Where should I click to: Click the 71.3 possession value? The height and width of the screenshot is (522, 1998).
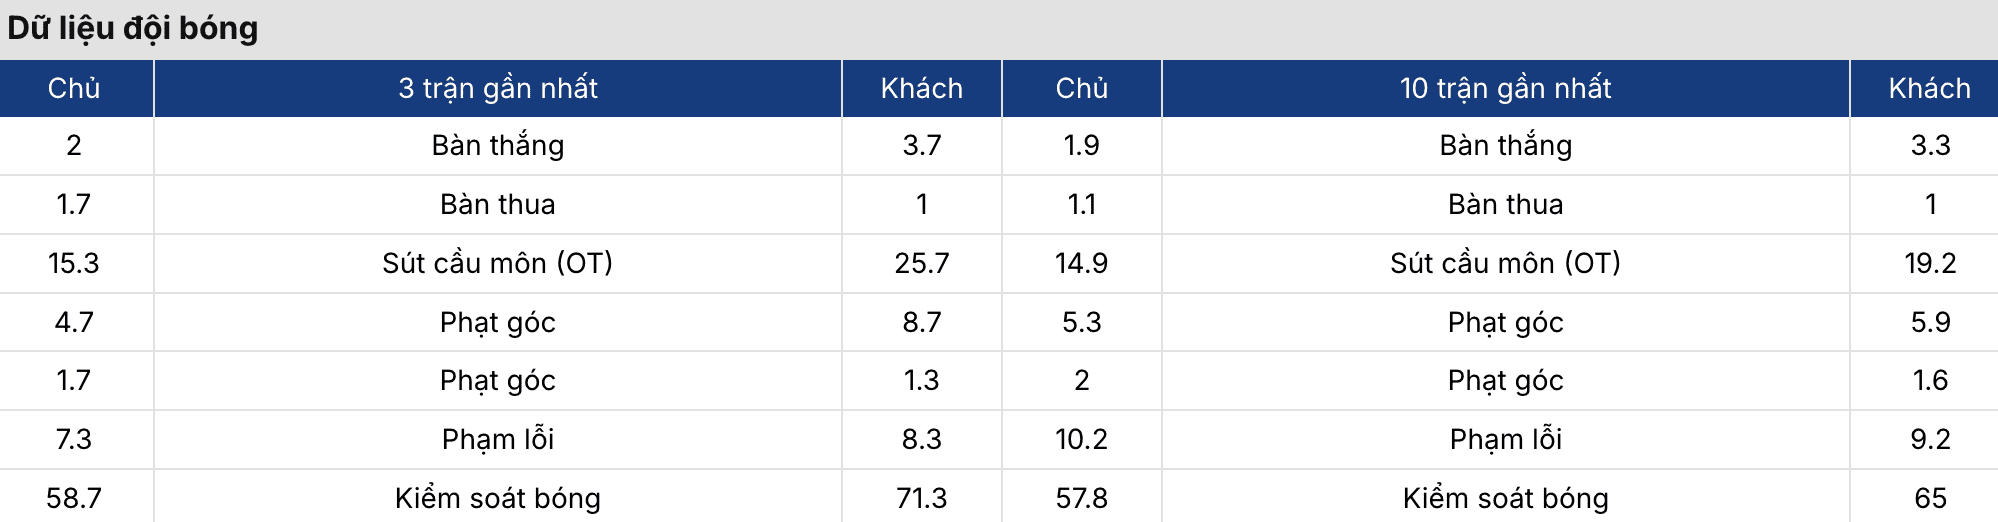coord(921,498)
